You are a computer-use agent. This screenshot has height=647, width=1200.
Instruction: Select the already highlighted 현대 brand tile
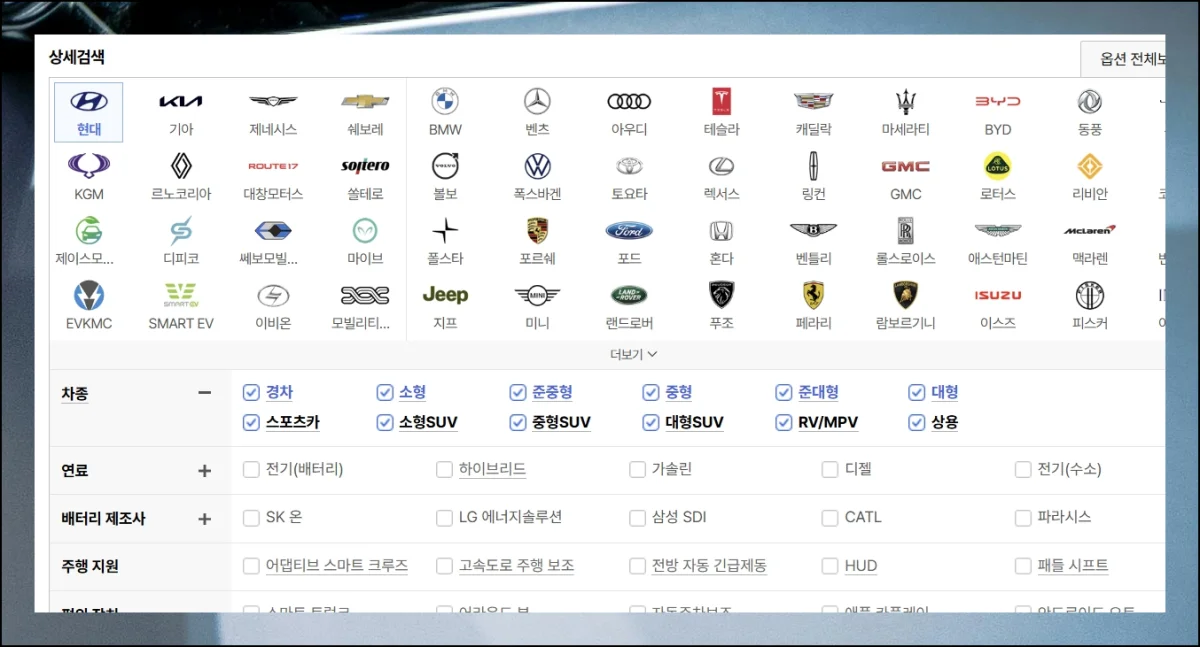(x=89, y=111)
